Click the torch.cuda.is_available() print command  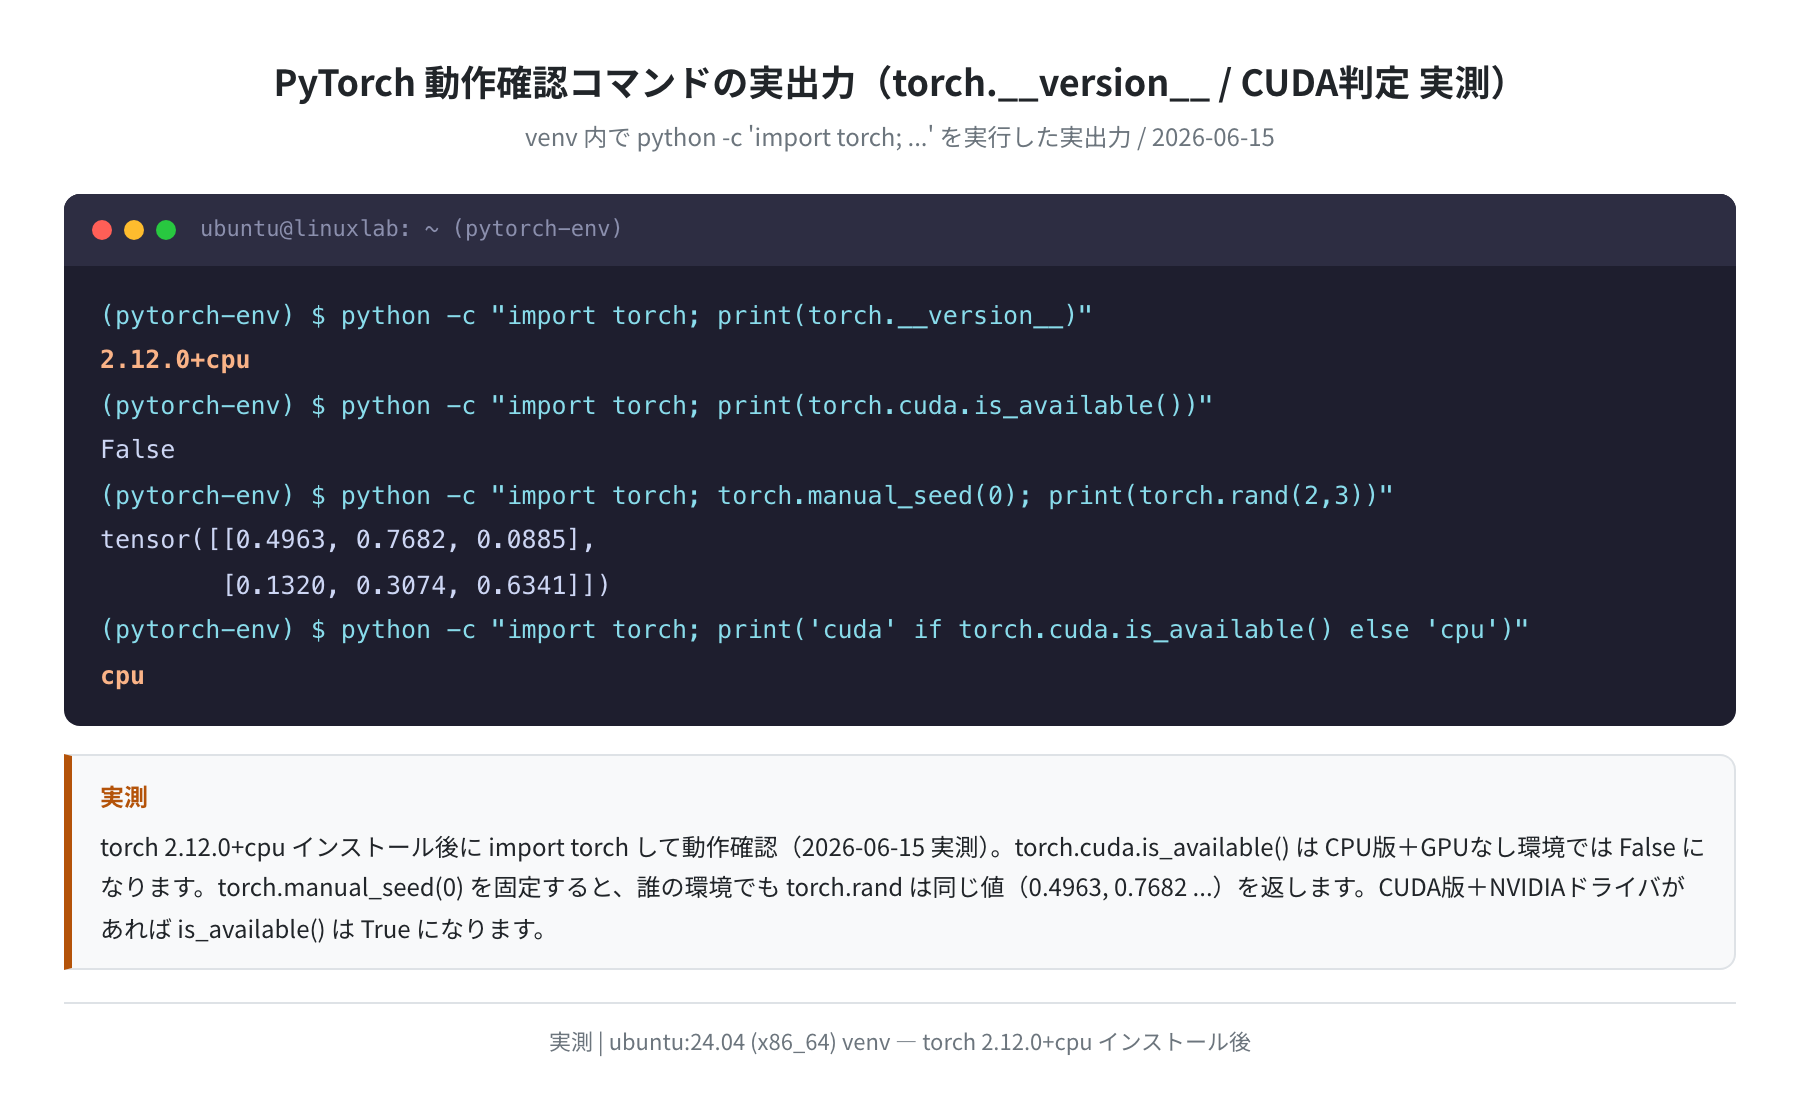point(656,405)
